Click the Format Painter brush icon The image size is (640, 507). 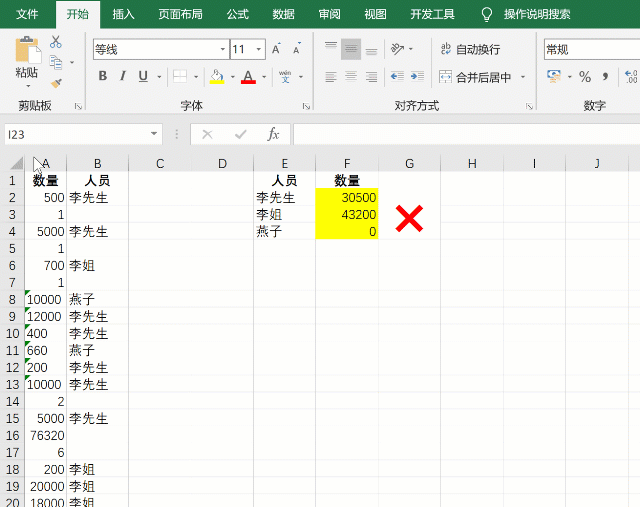56,84
